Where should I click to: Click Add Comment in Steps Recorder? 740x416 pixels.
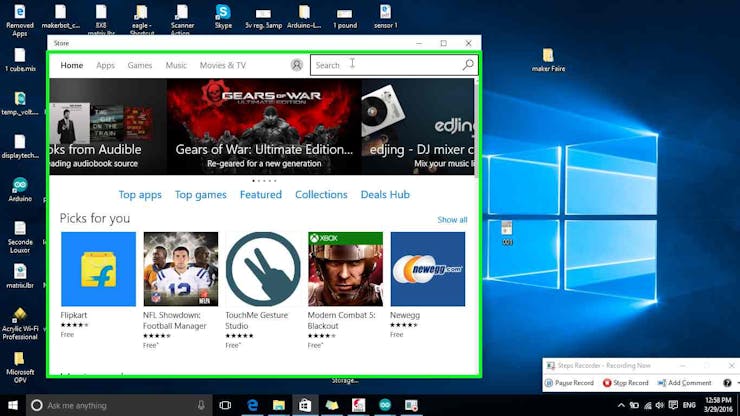pyautogui.click(x=684, y=383)
